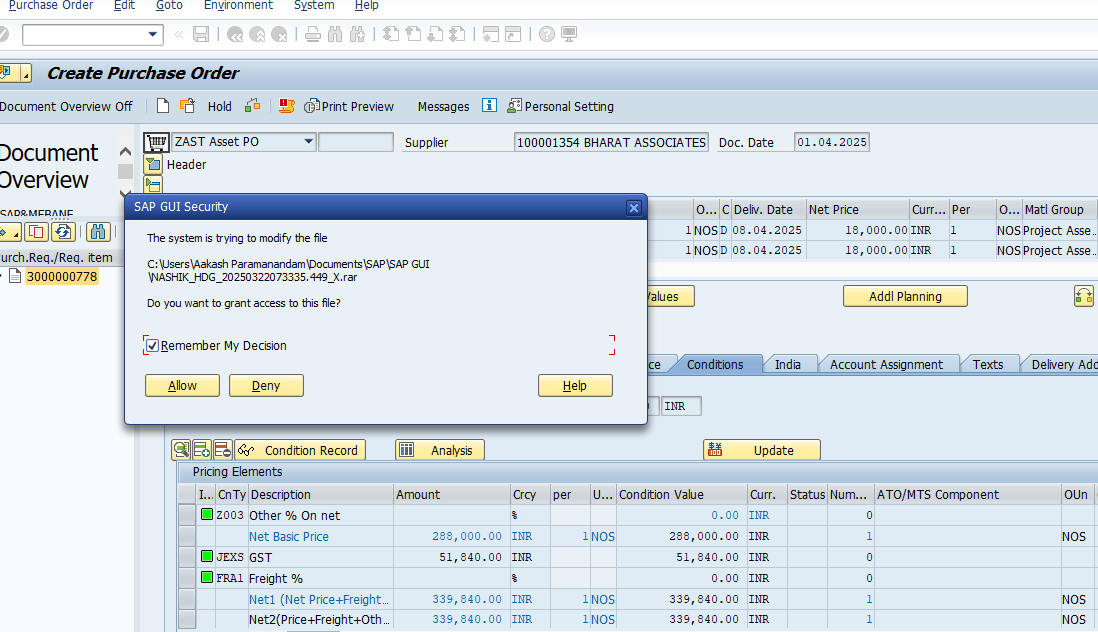Image resolution: width=1098 pixels, height=632 pixels.
Task: Click the Doc. Date input field
Action: point(831,142)
